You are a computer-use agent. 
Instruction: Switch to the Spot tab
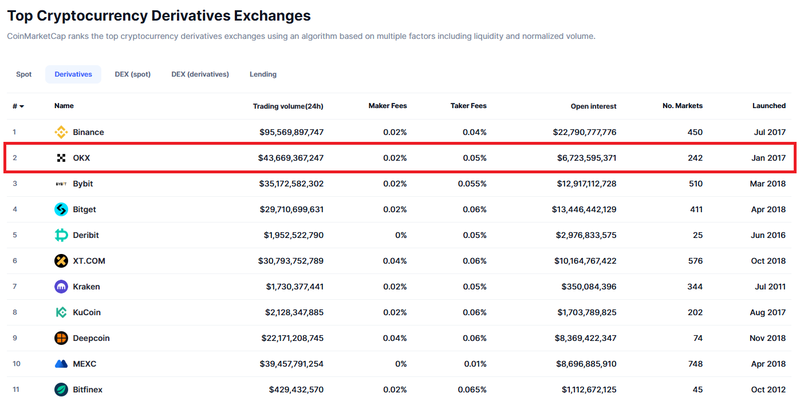click(x=24, y=74)
